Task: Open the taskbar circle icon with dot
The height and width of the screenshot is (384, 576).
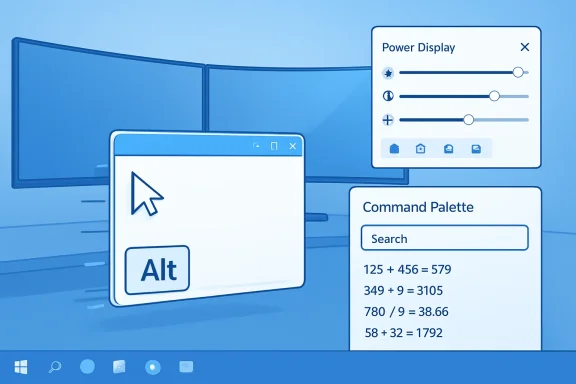Action: click(x=153, y=367)
